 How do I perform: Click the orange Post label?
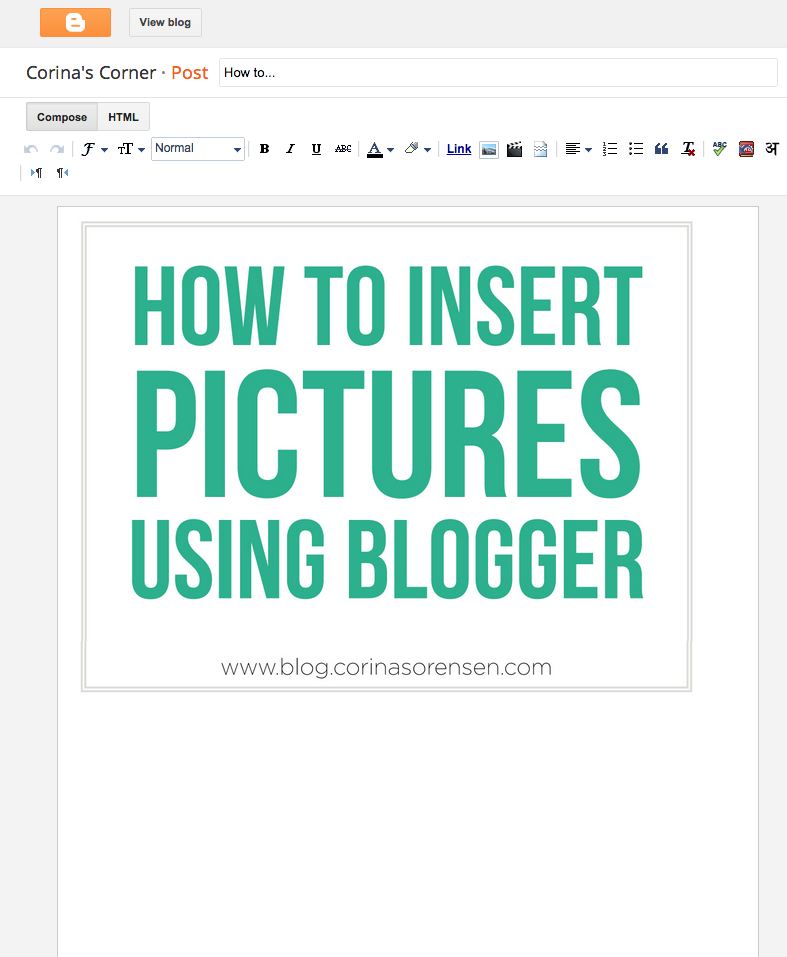pyautogui.click(x=189, y=73)
